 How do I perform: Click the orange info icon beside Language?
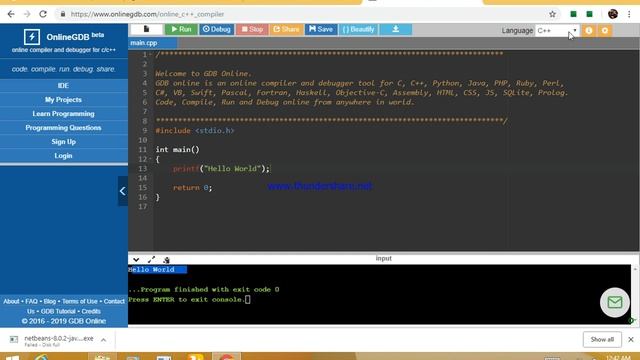(589, 31)
